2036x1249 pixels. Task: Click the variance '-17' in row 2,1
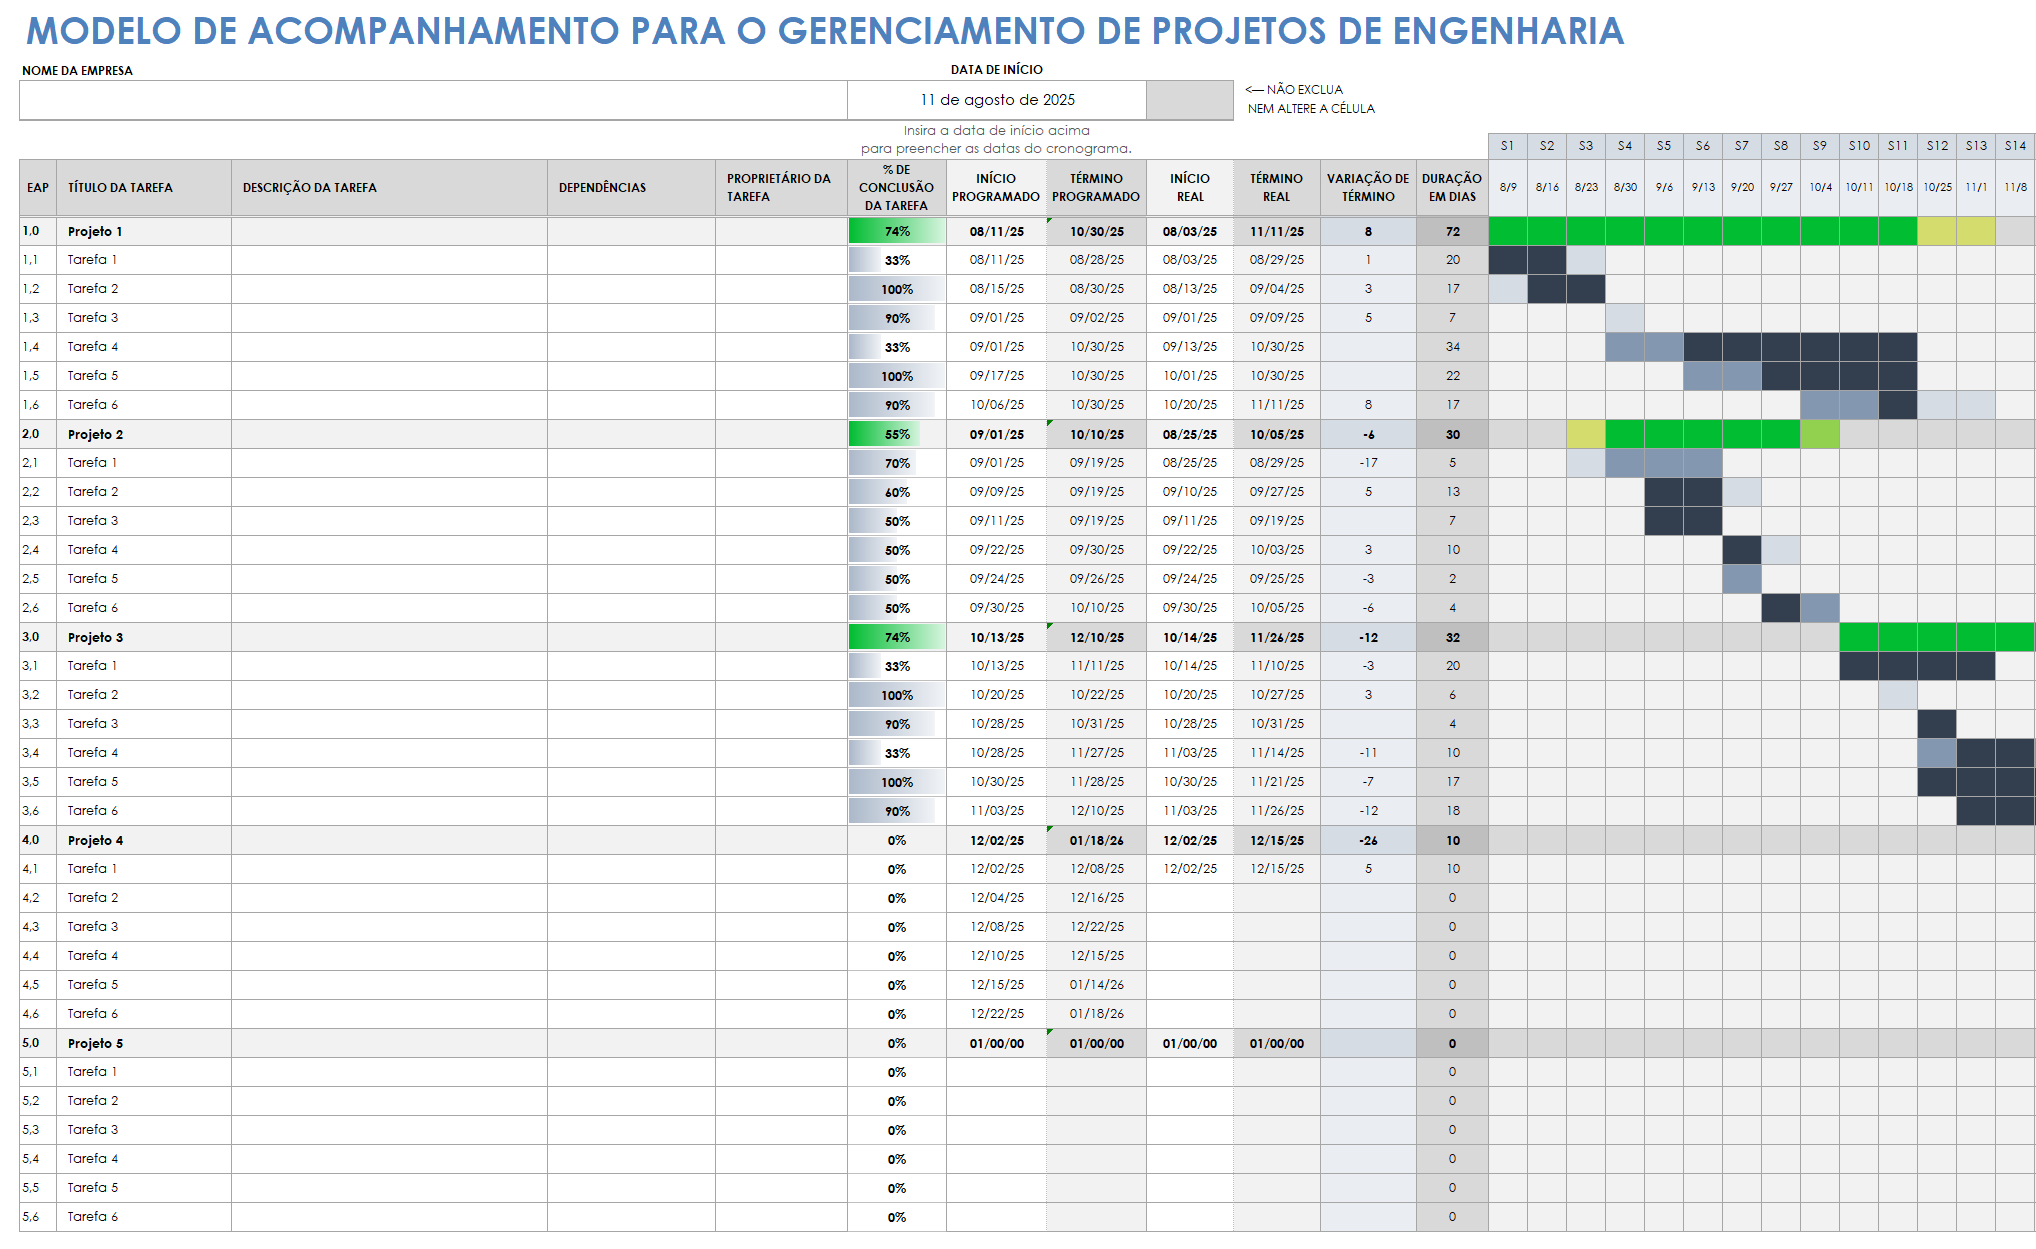click(x=1368, y=463)
